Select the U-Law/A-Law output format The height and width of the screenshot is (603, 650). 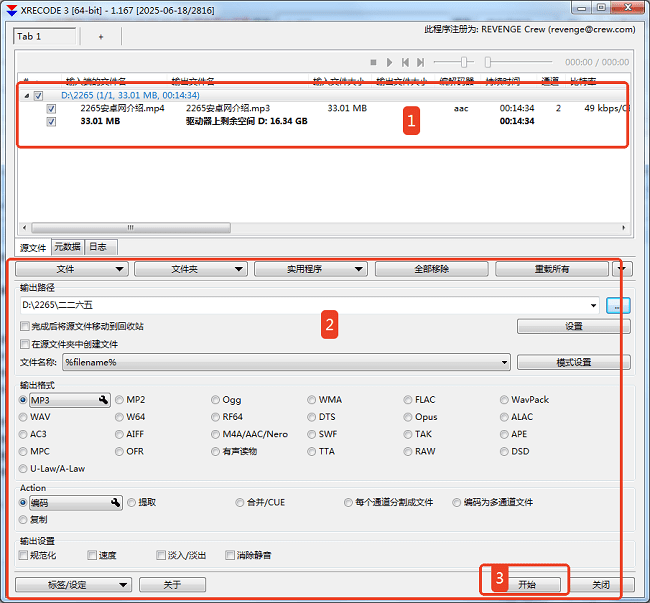tap(23, 469)
